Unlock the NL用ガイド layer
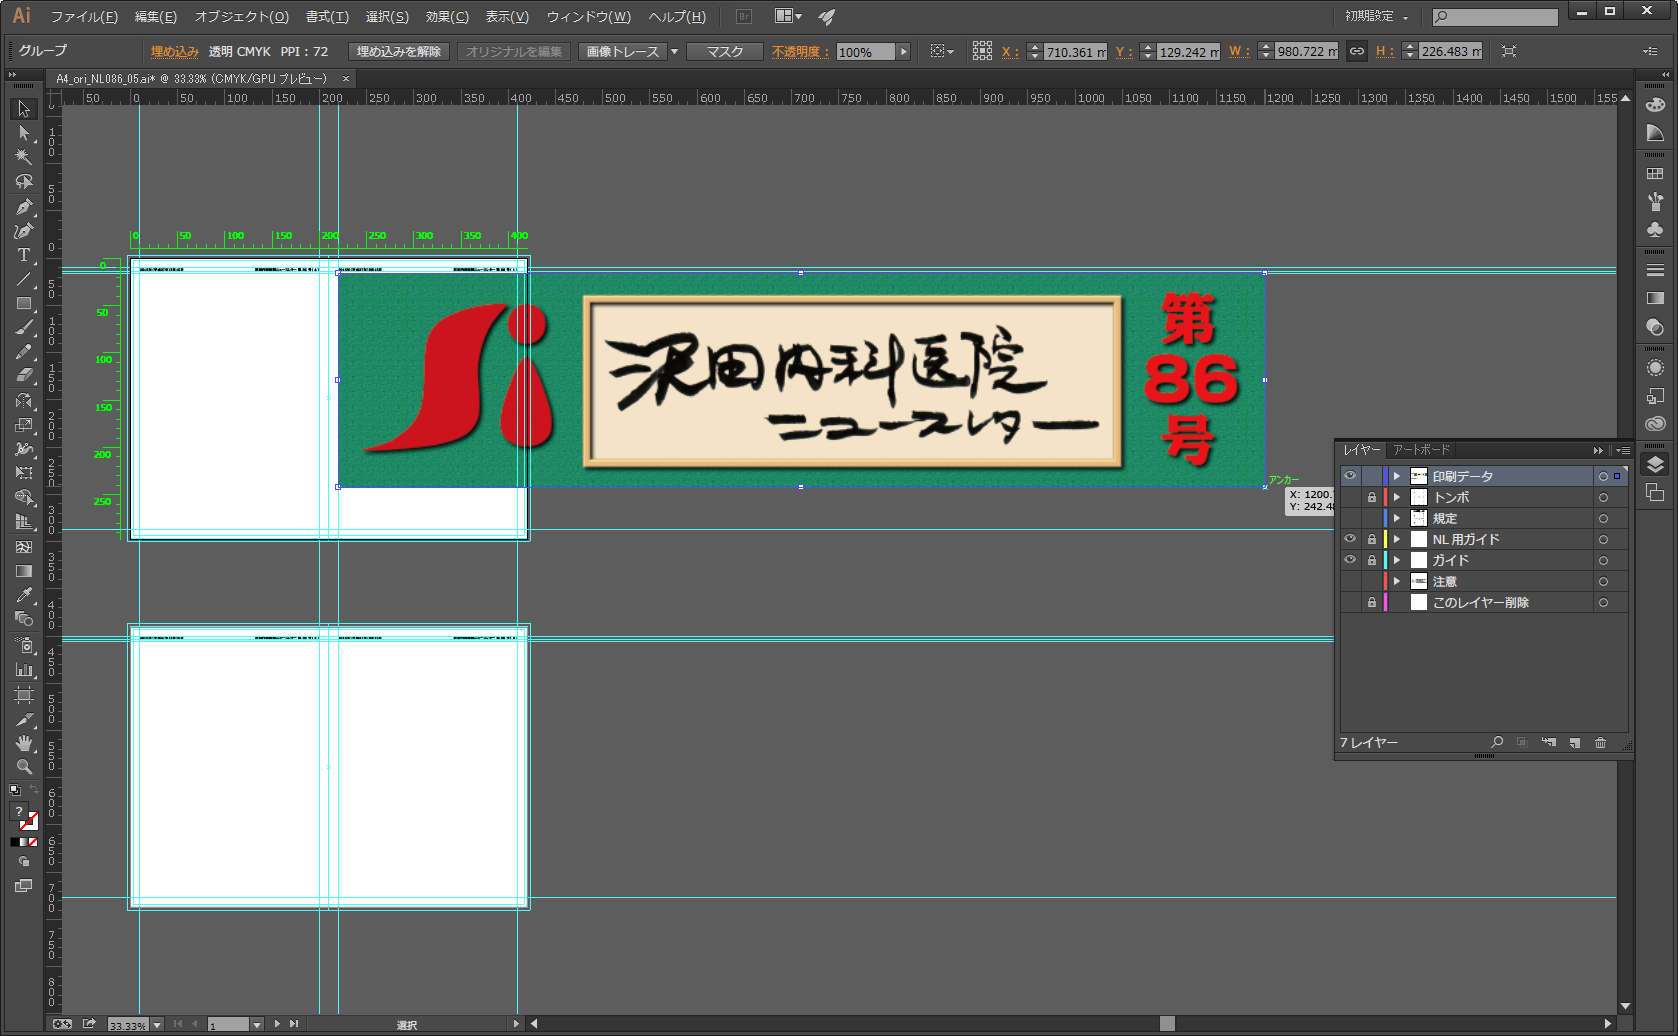 (x=1372, y=539)
